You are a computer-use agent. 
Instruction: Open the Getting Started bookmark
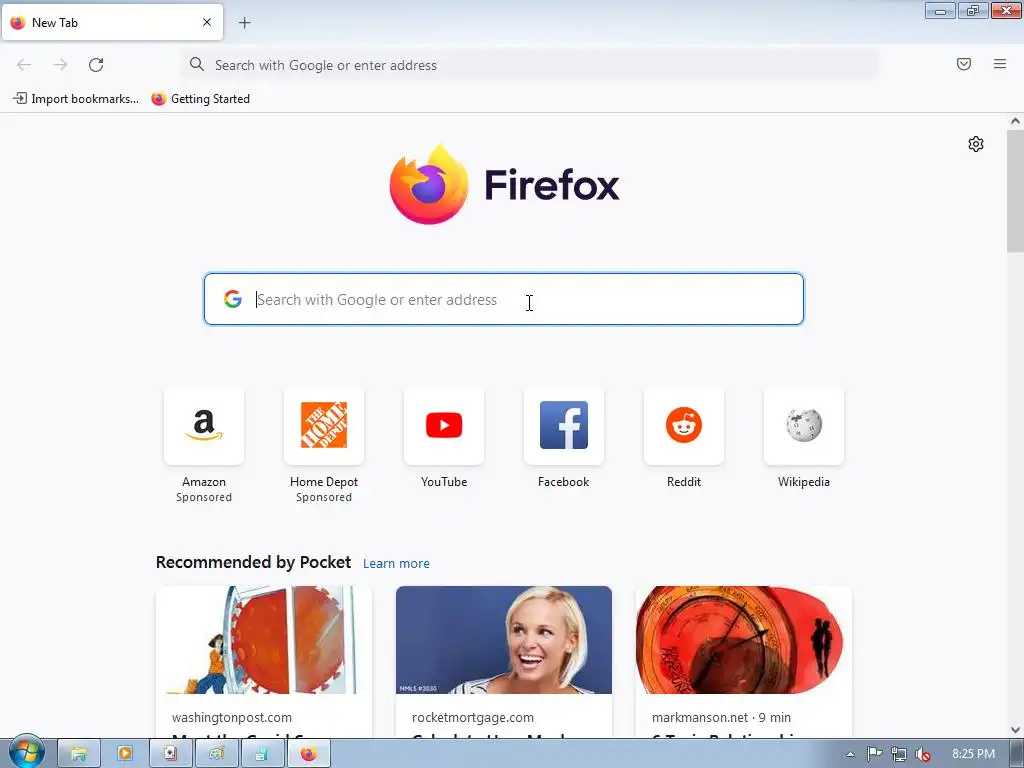coord(200,99)
